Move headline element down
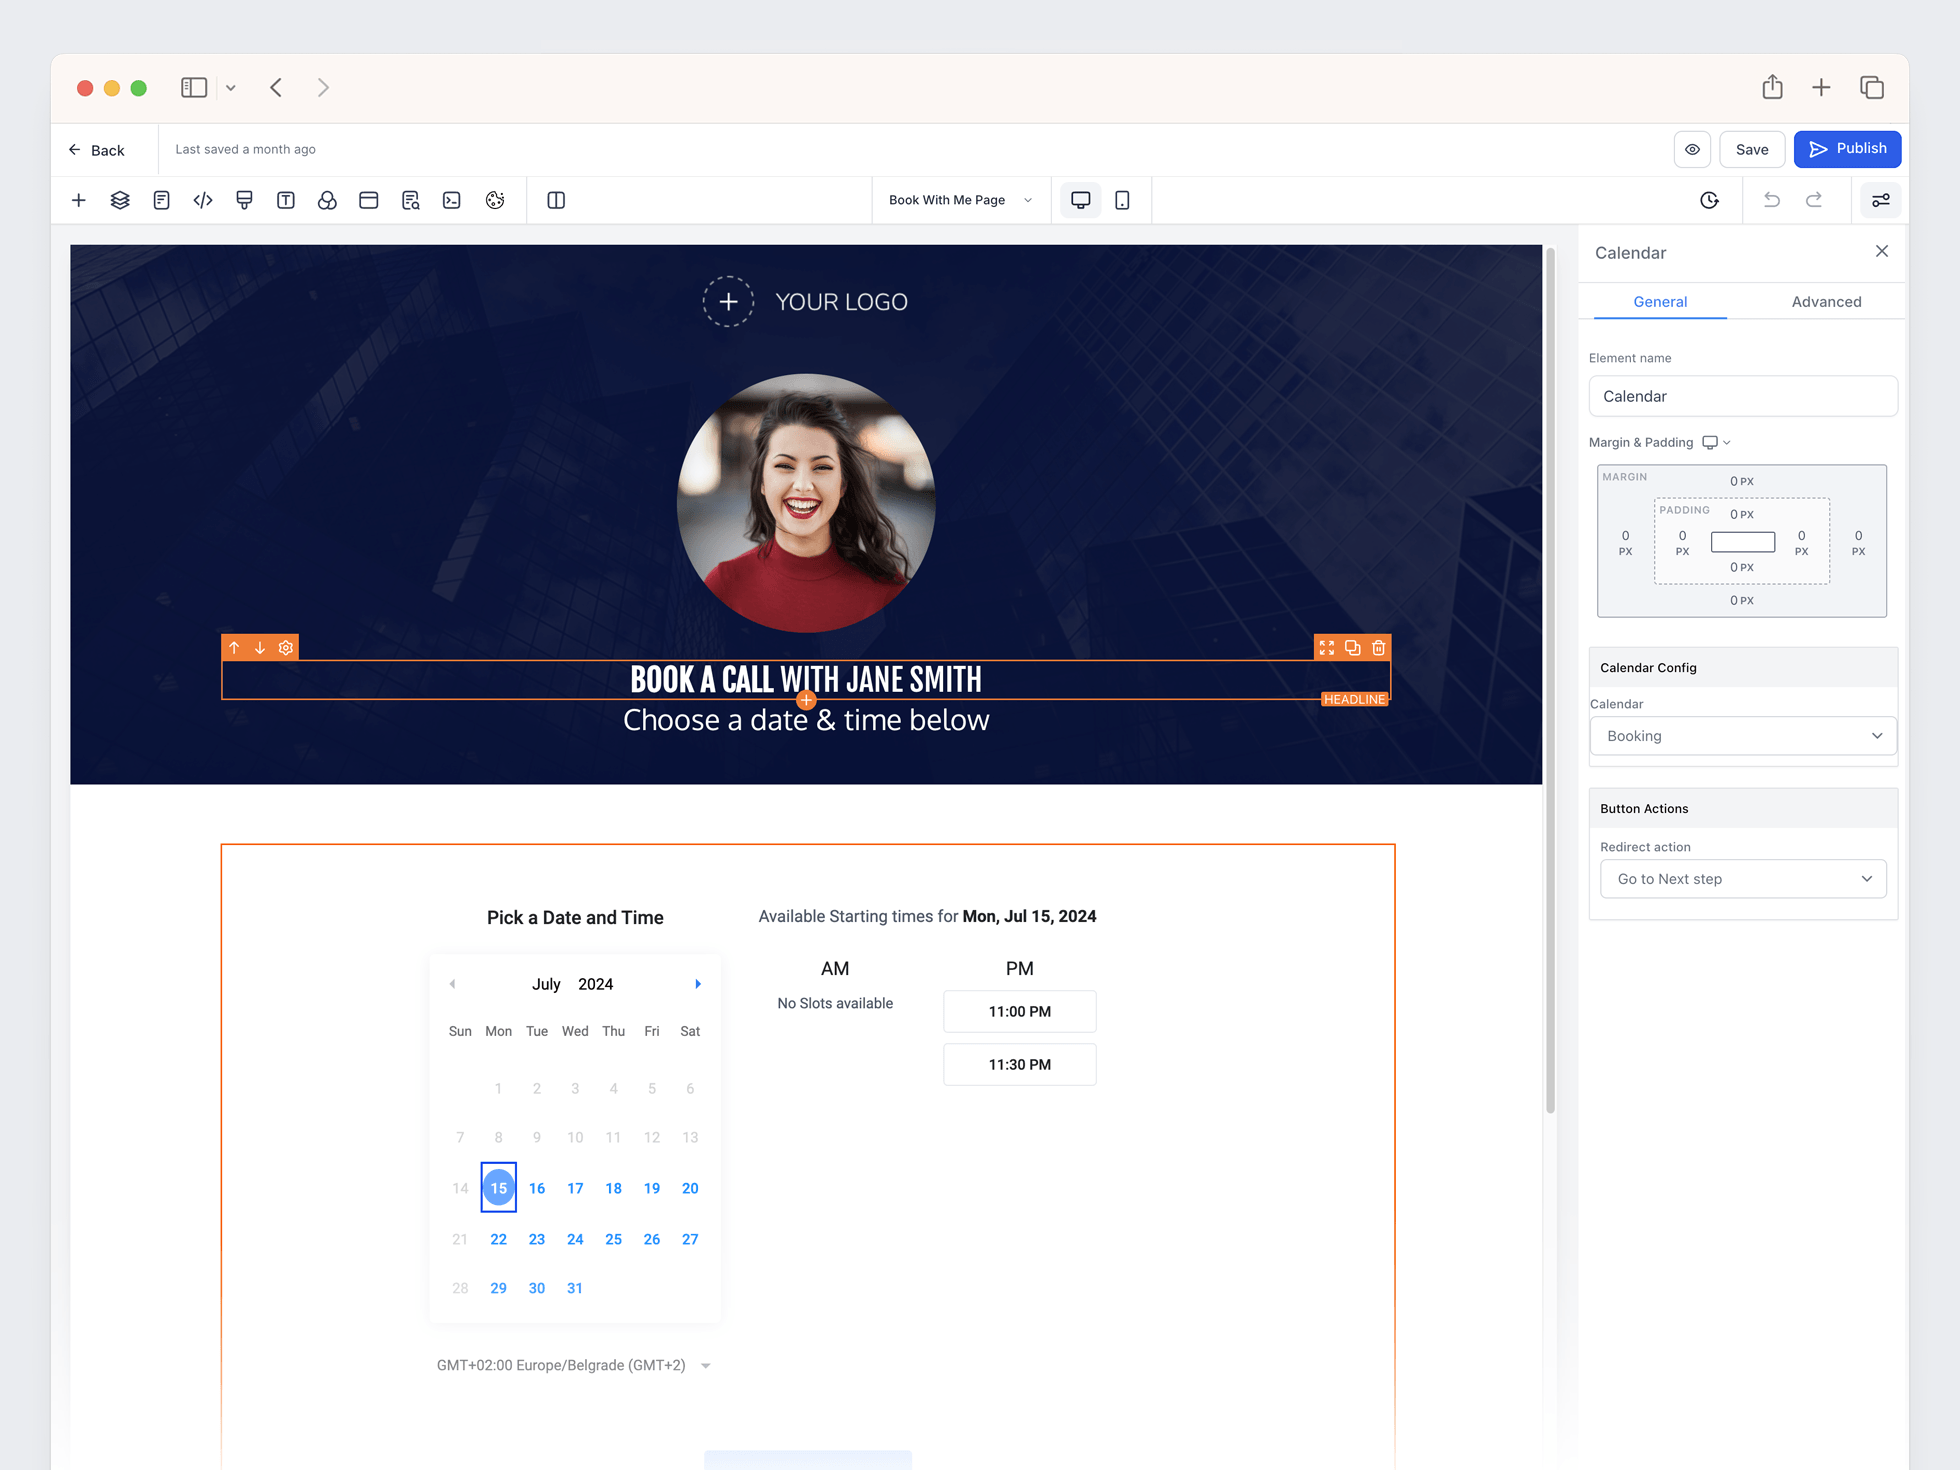Viewport: 1960px width, 1470px height. pyautogui.click(x=260, y=647)
